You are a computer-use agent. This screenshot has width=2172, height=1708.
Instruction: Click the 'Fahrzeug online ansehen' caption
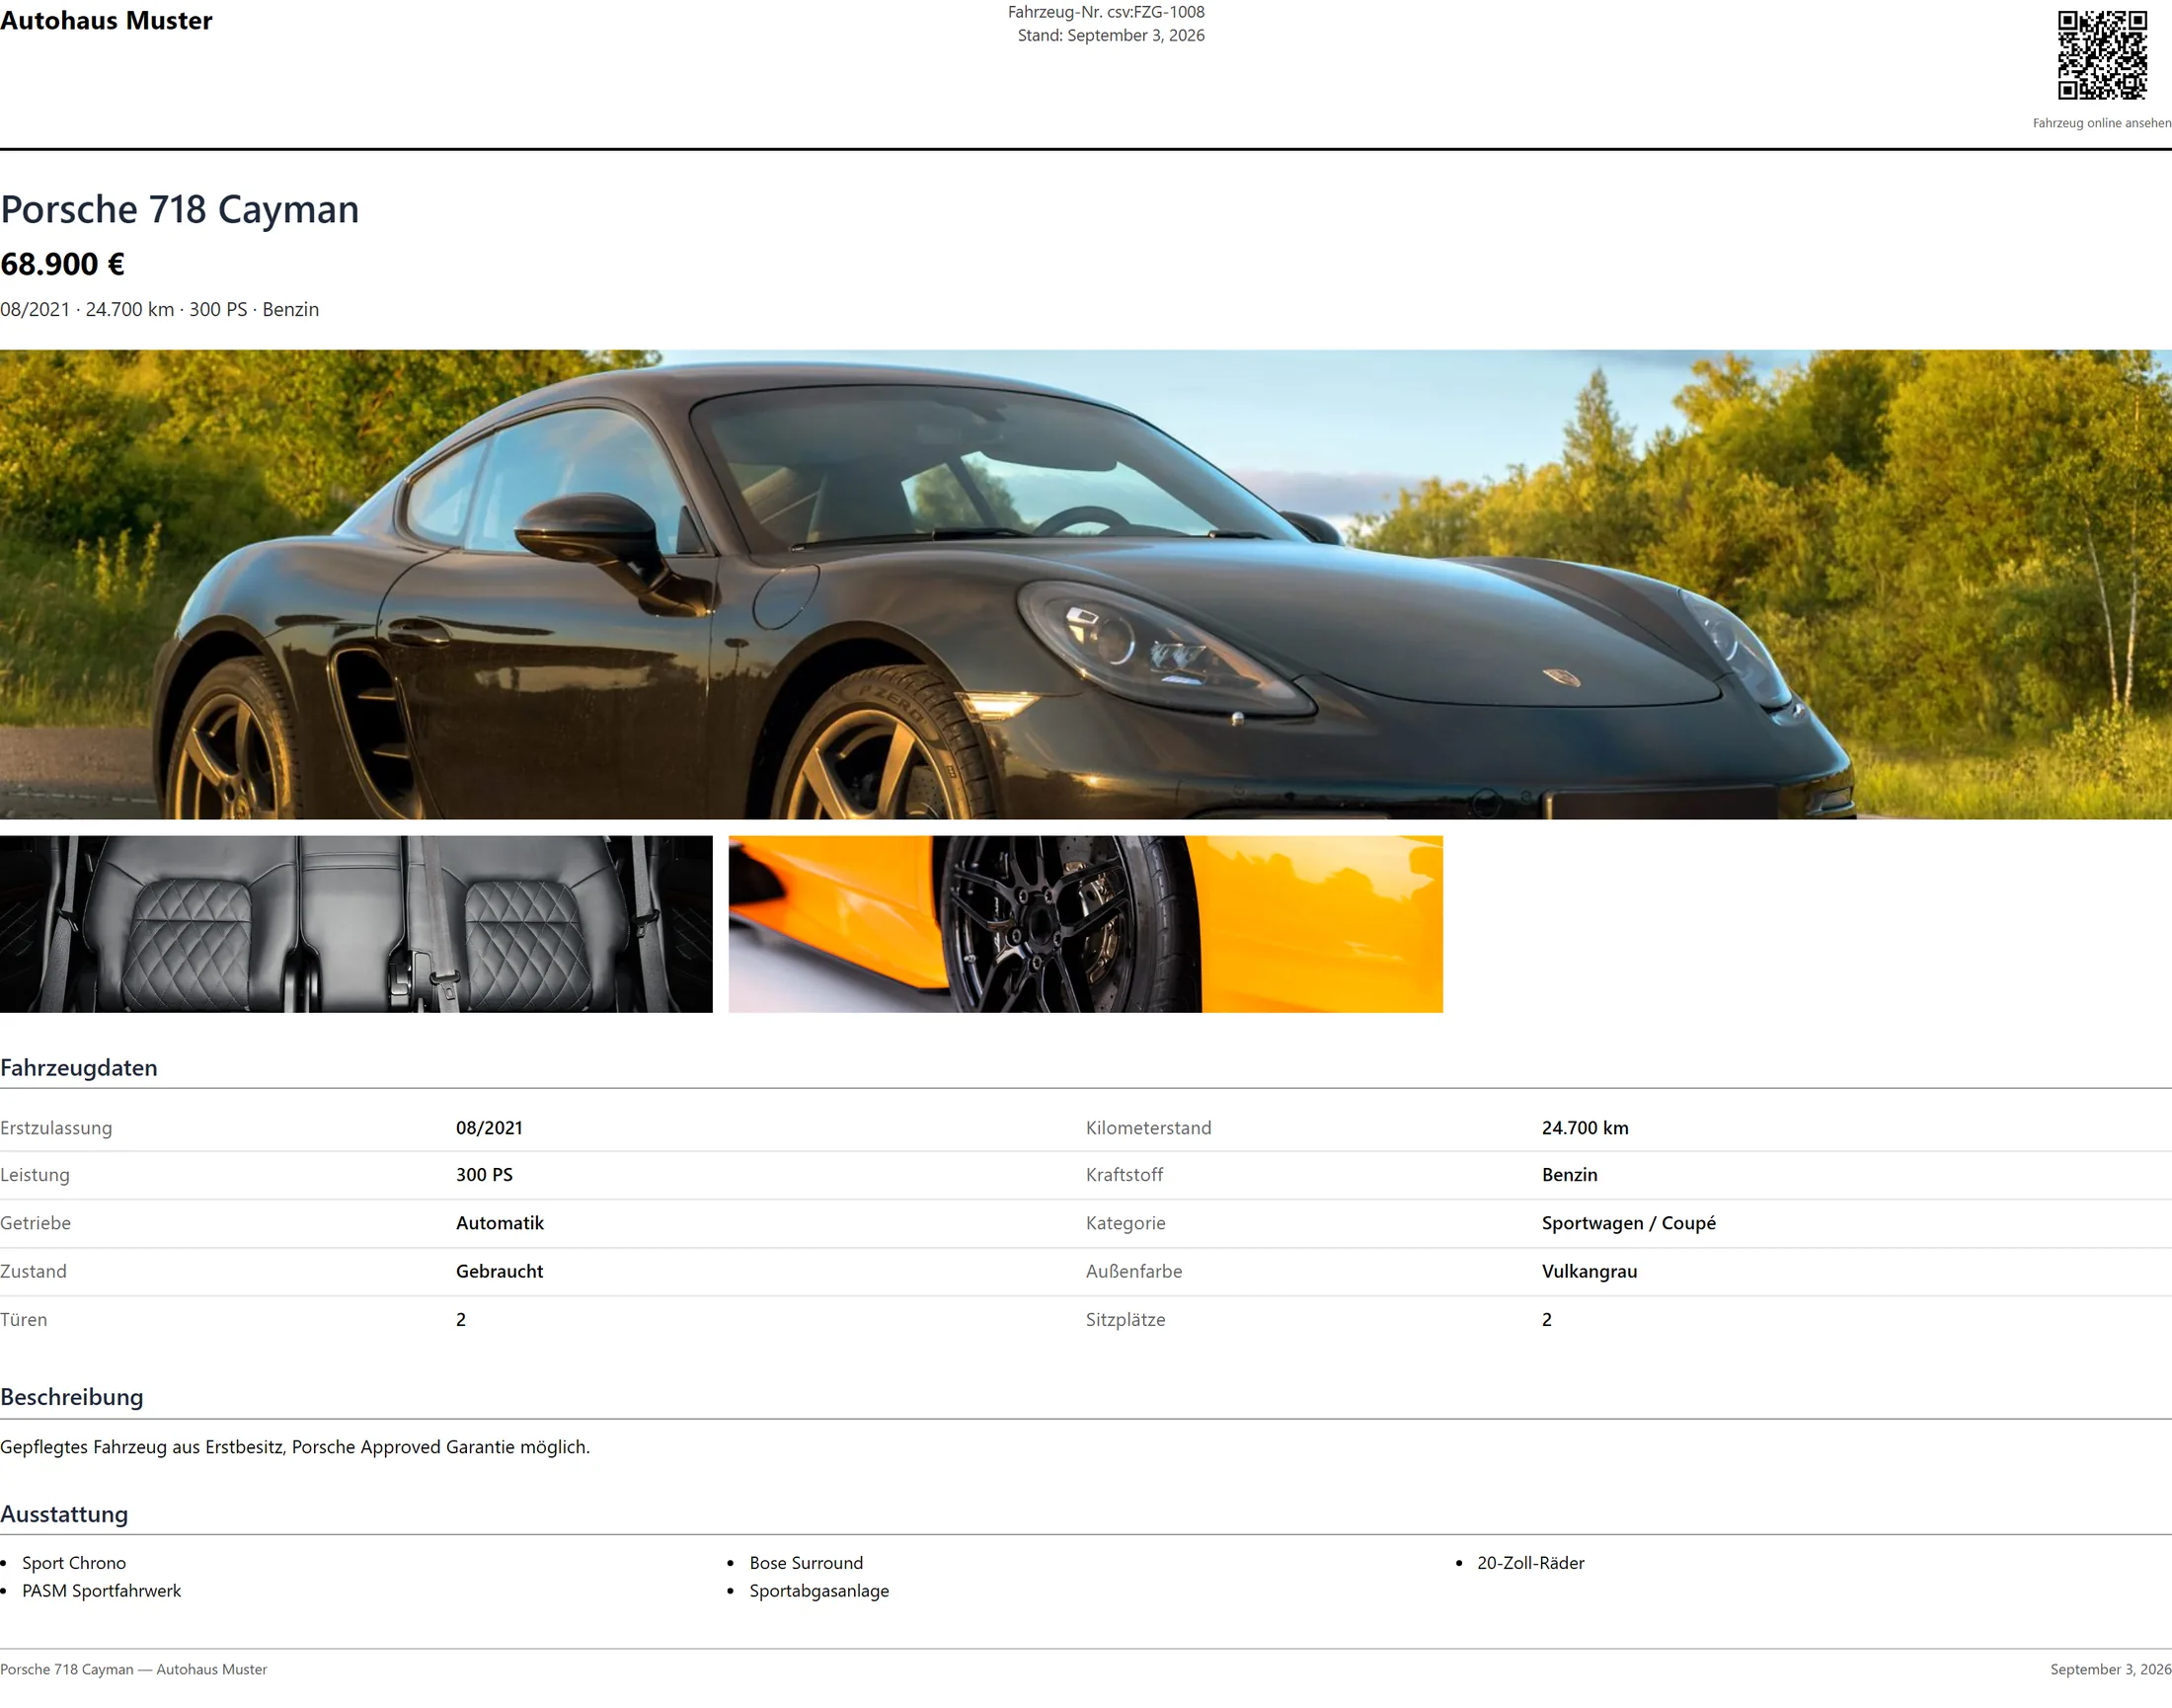2102,123
